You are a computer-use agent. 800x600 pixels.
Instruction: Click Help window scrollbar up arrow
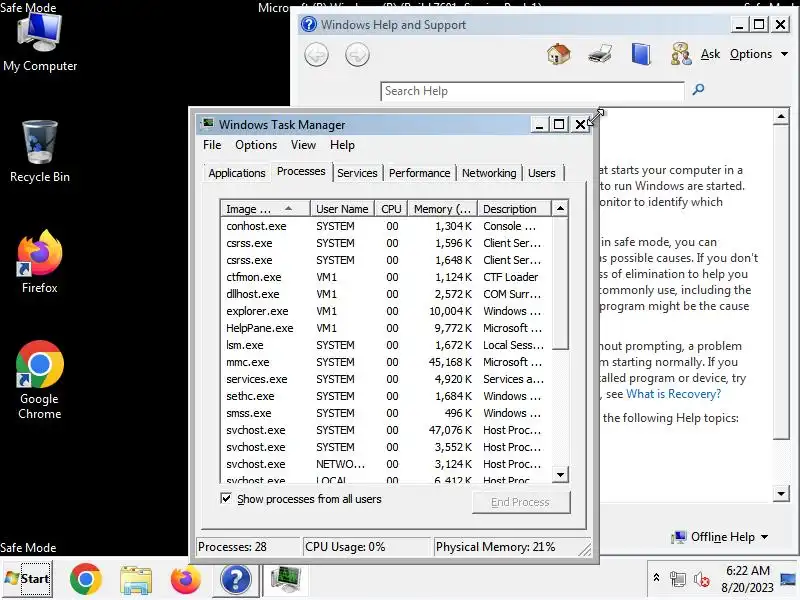click(x=781, y=116)
